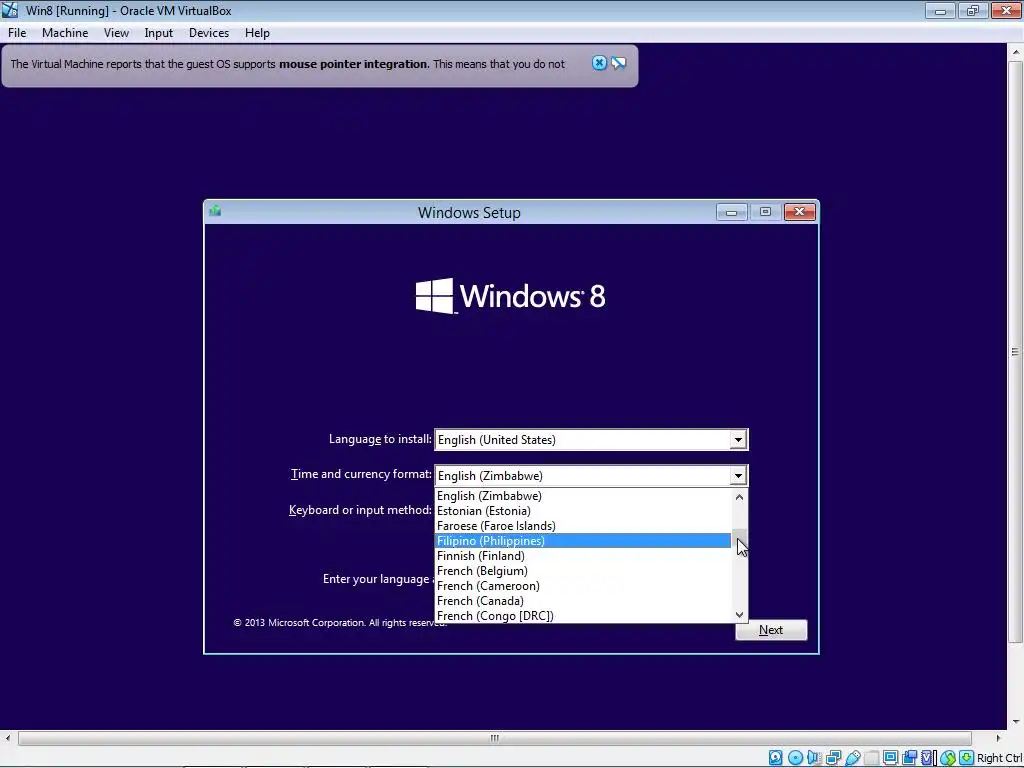Click the Next button
Image resolution: width=1024 pixels, height=768 pixels.
click(x=771, y=630)
